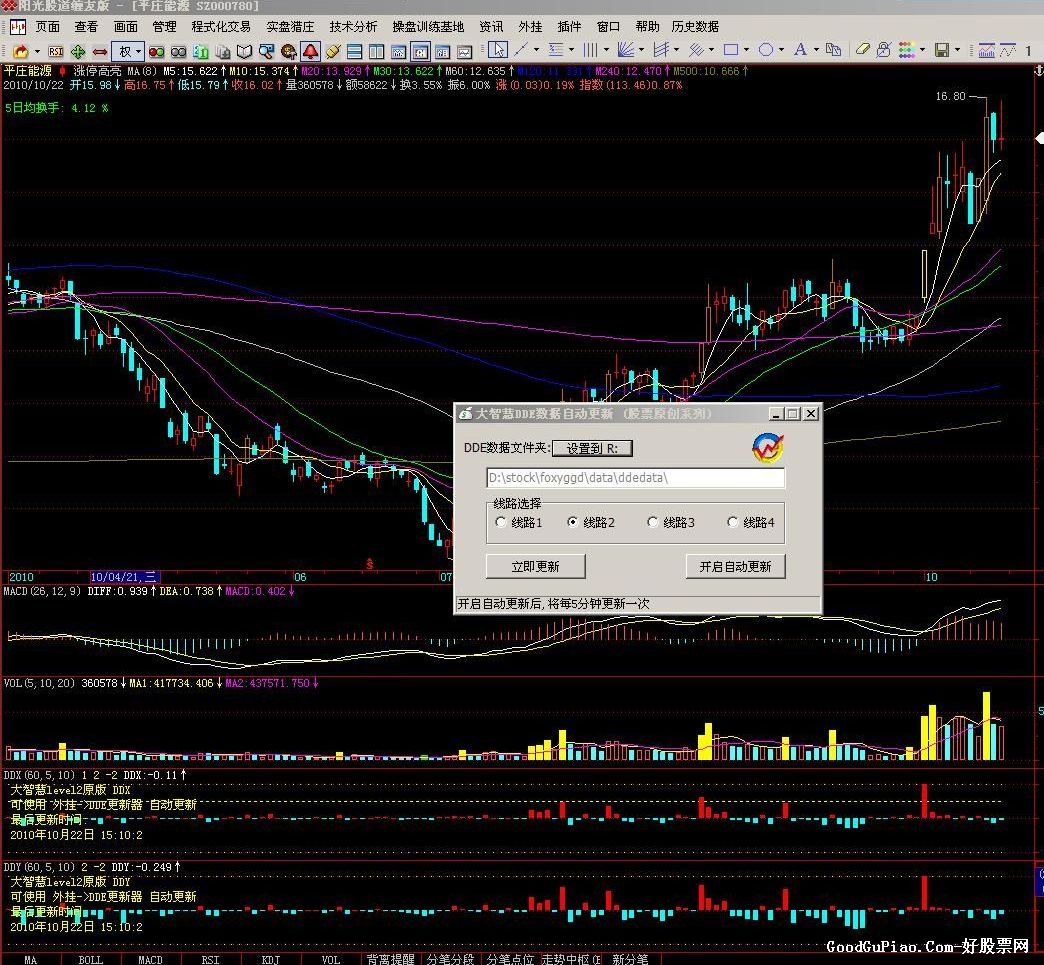Select the arrow pointer cursor tool
The image size is (1044, 965).
coord(497,50)
